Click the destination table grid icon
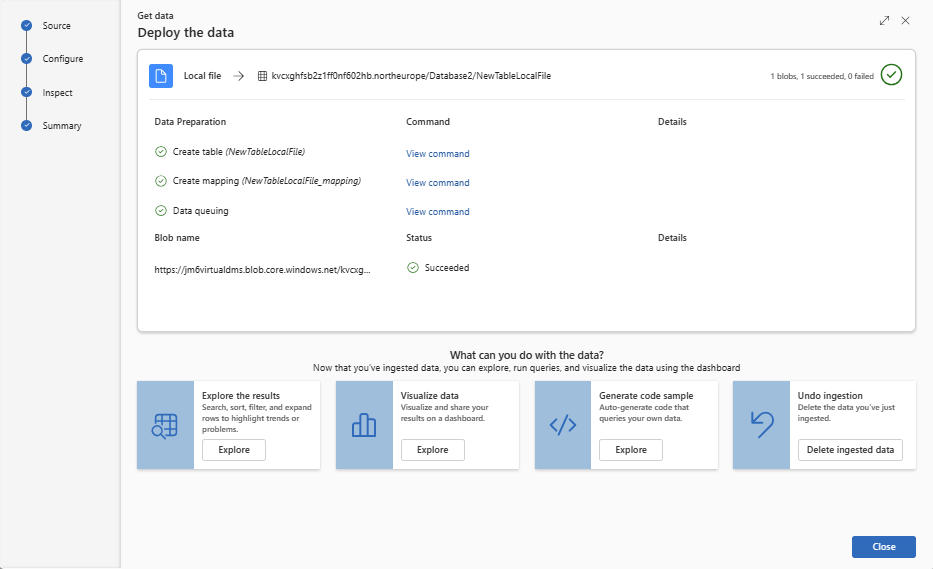Image resolution: width=933 pixels, height=569 pixels. coord(262,76)
